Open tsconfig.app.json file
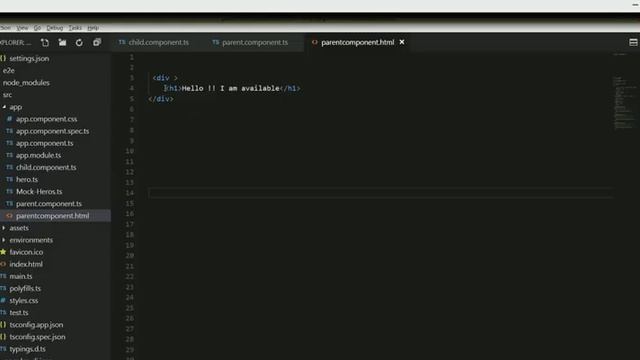 [36, 325]
